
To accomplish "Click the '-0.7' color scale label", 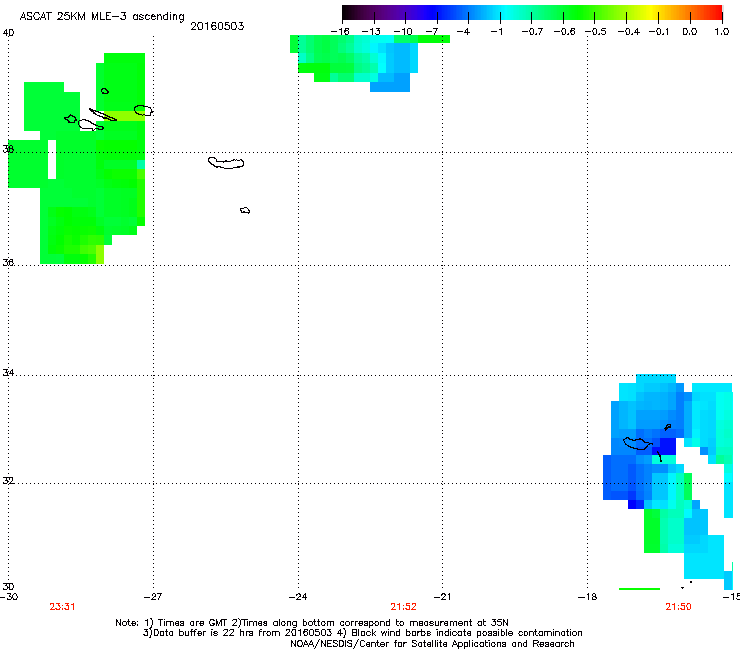I will [532, 32].
